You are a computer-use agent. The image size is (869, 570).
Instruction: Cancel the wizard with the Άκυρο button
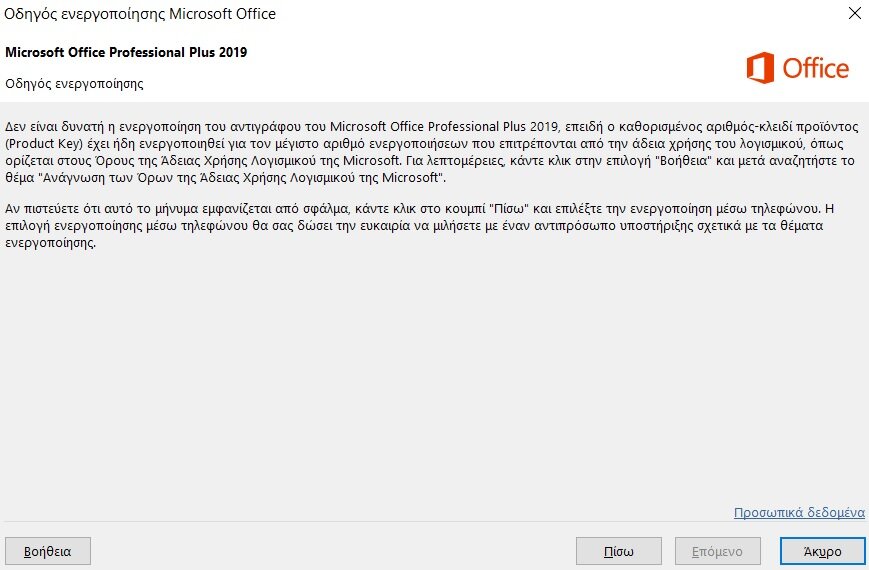point(822,551)
